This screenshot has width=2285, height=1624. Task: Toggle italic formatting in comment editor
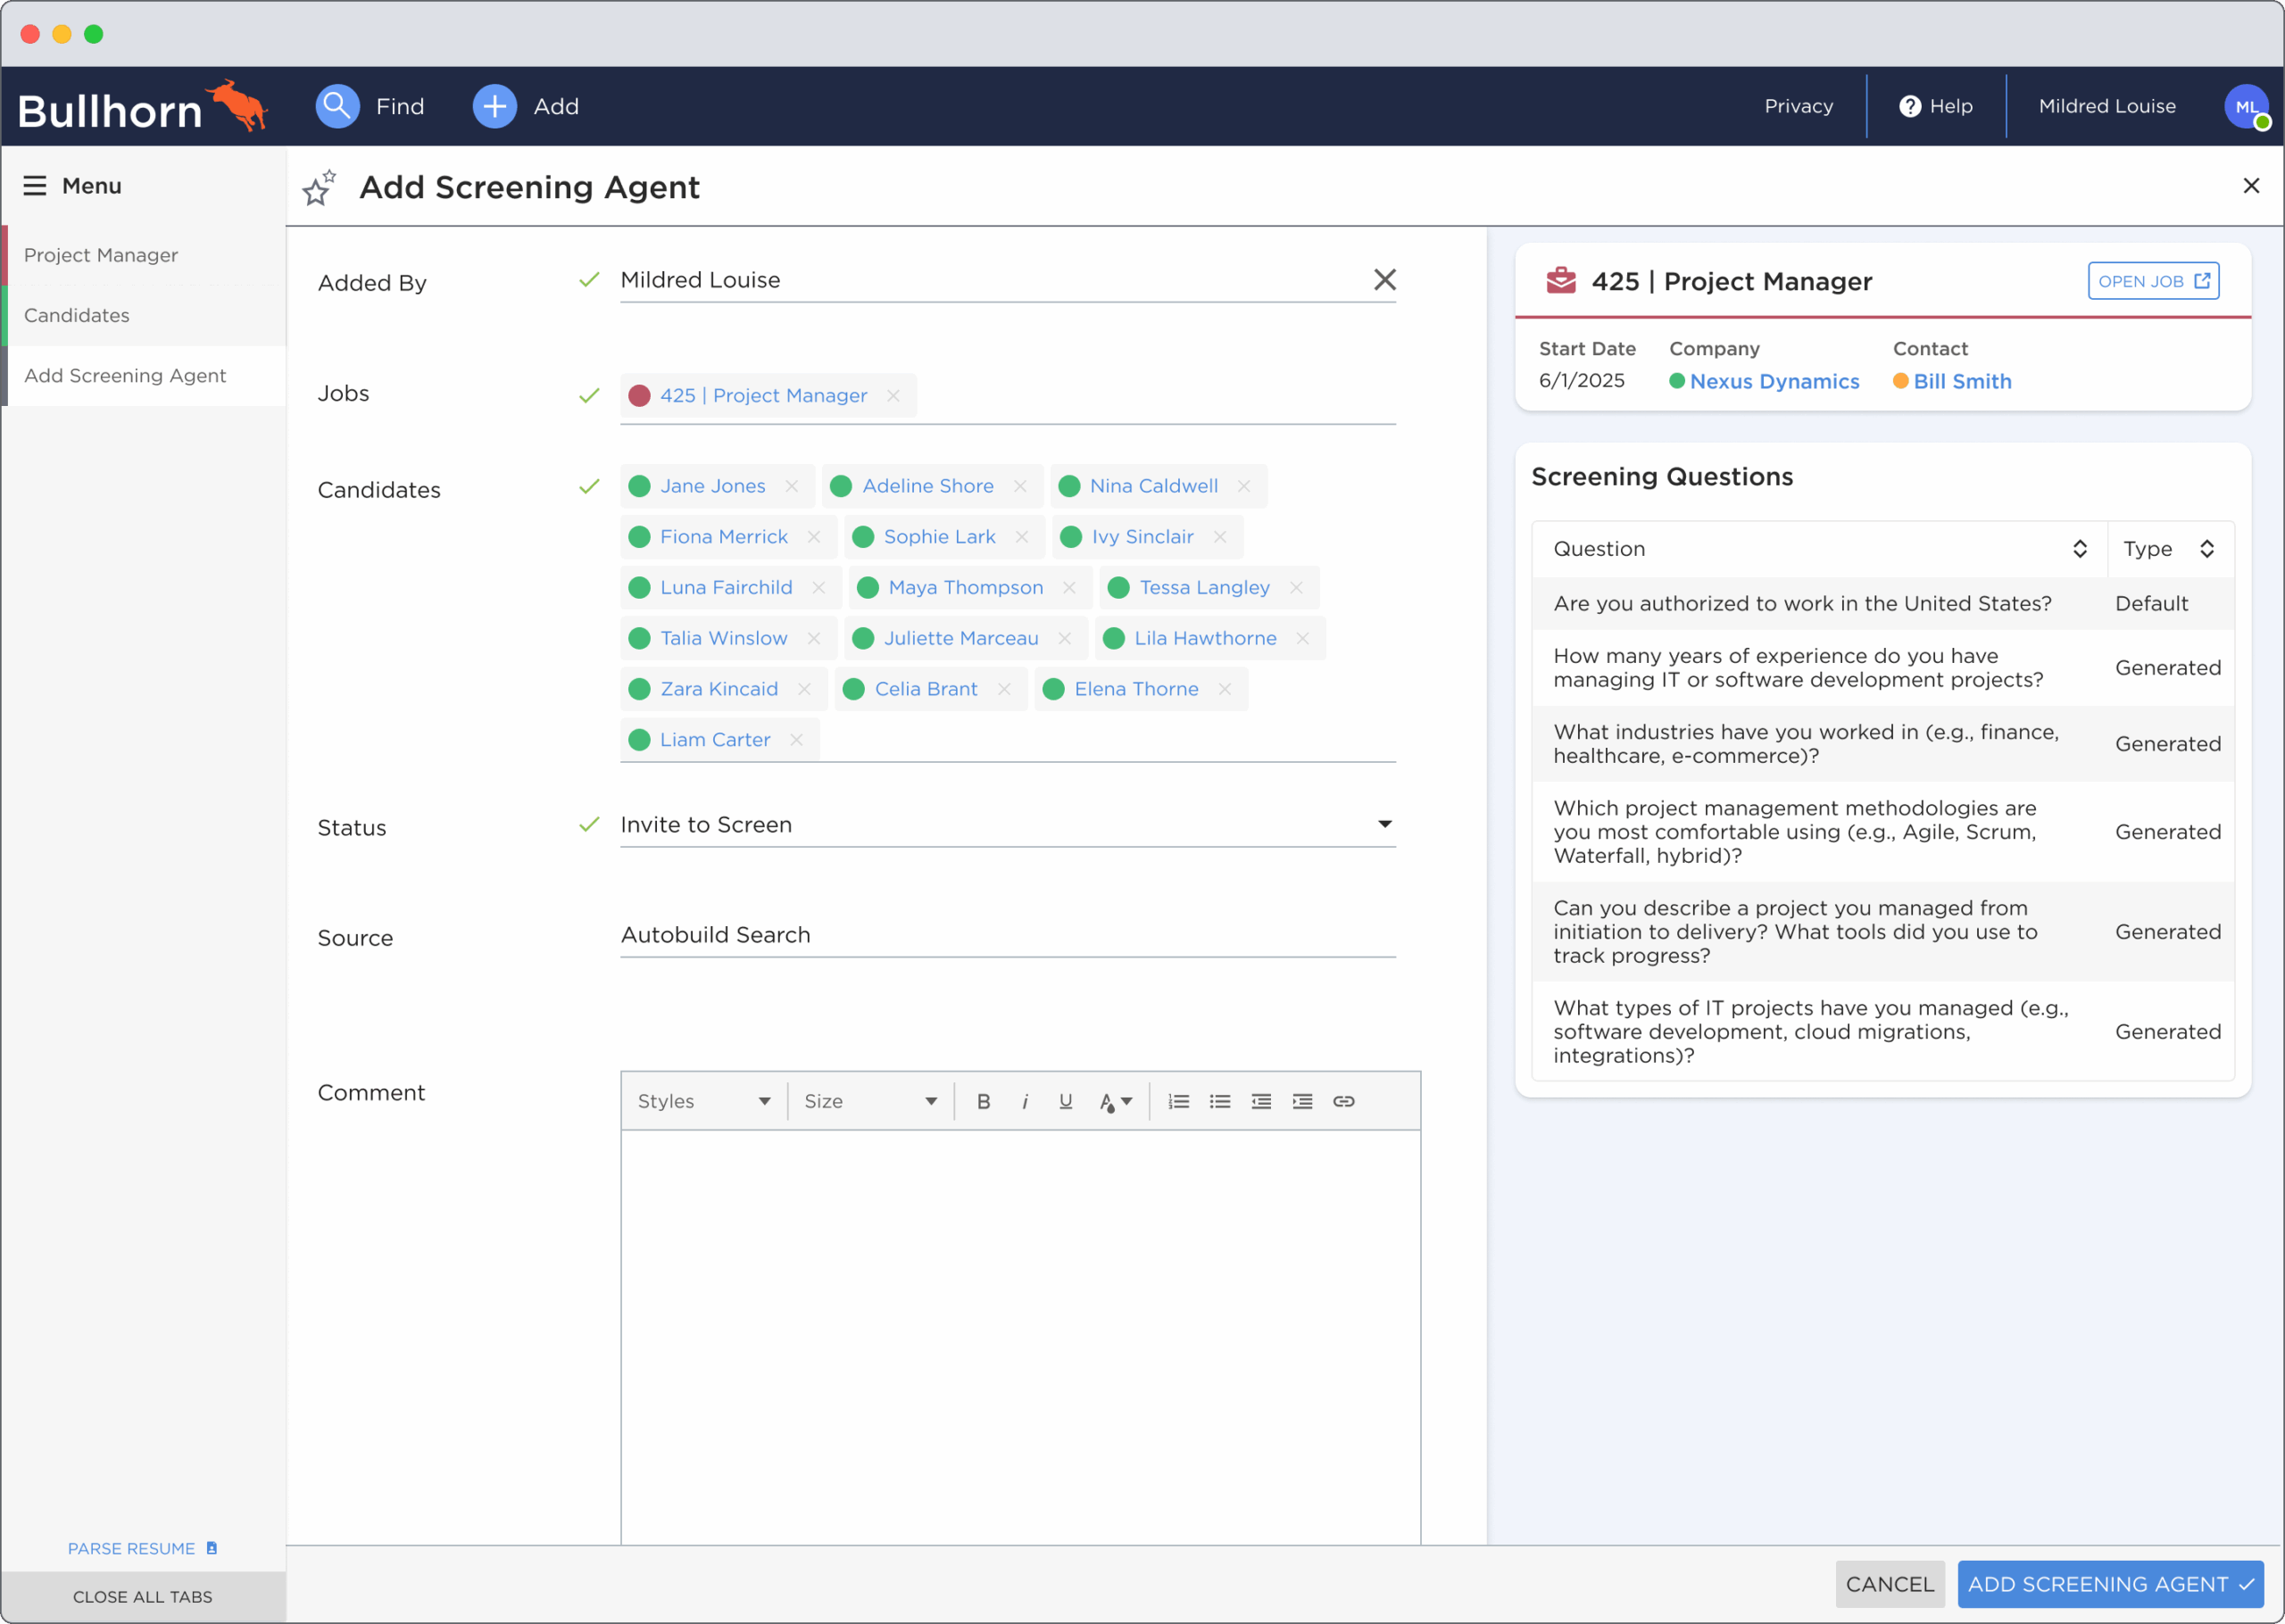(1024, 1101)
